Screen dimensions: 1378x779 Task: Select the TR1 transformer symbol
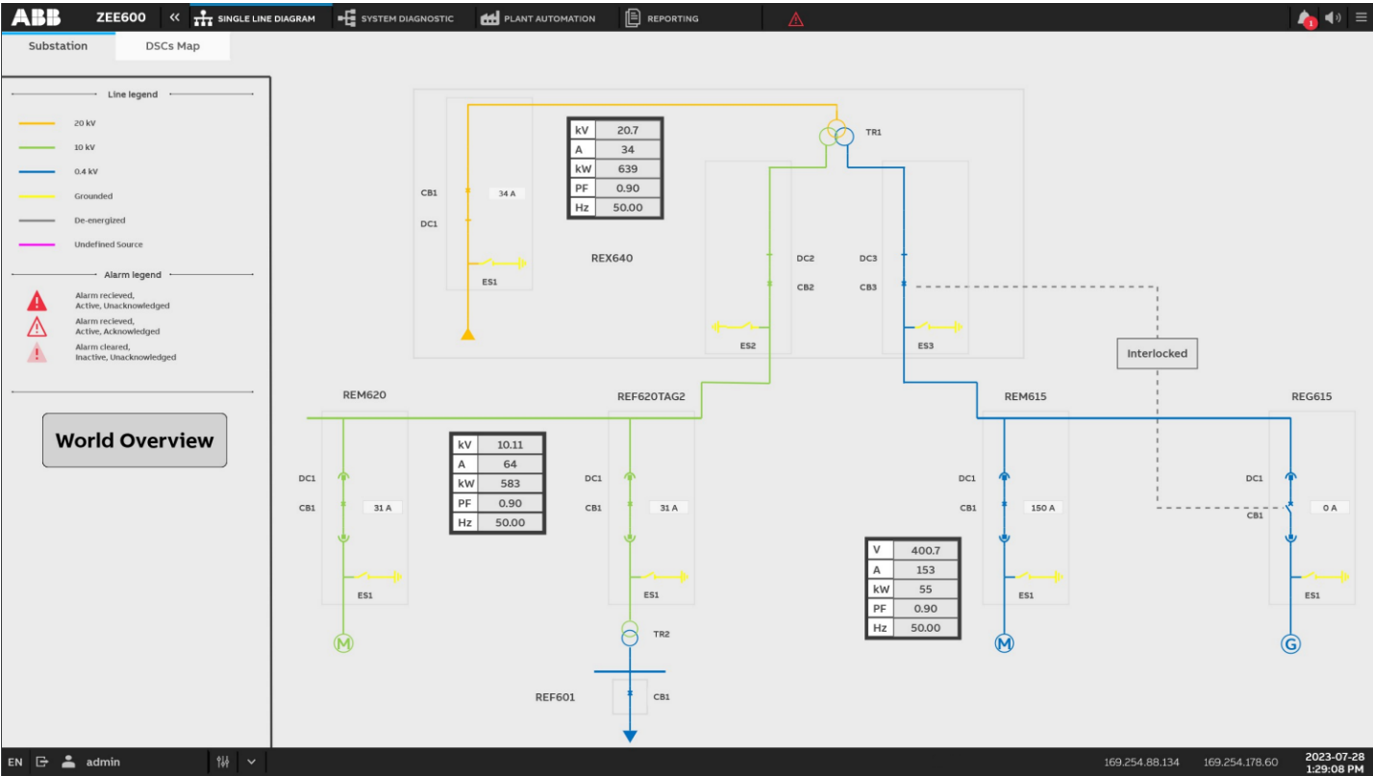point(836,134)
